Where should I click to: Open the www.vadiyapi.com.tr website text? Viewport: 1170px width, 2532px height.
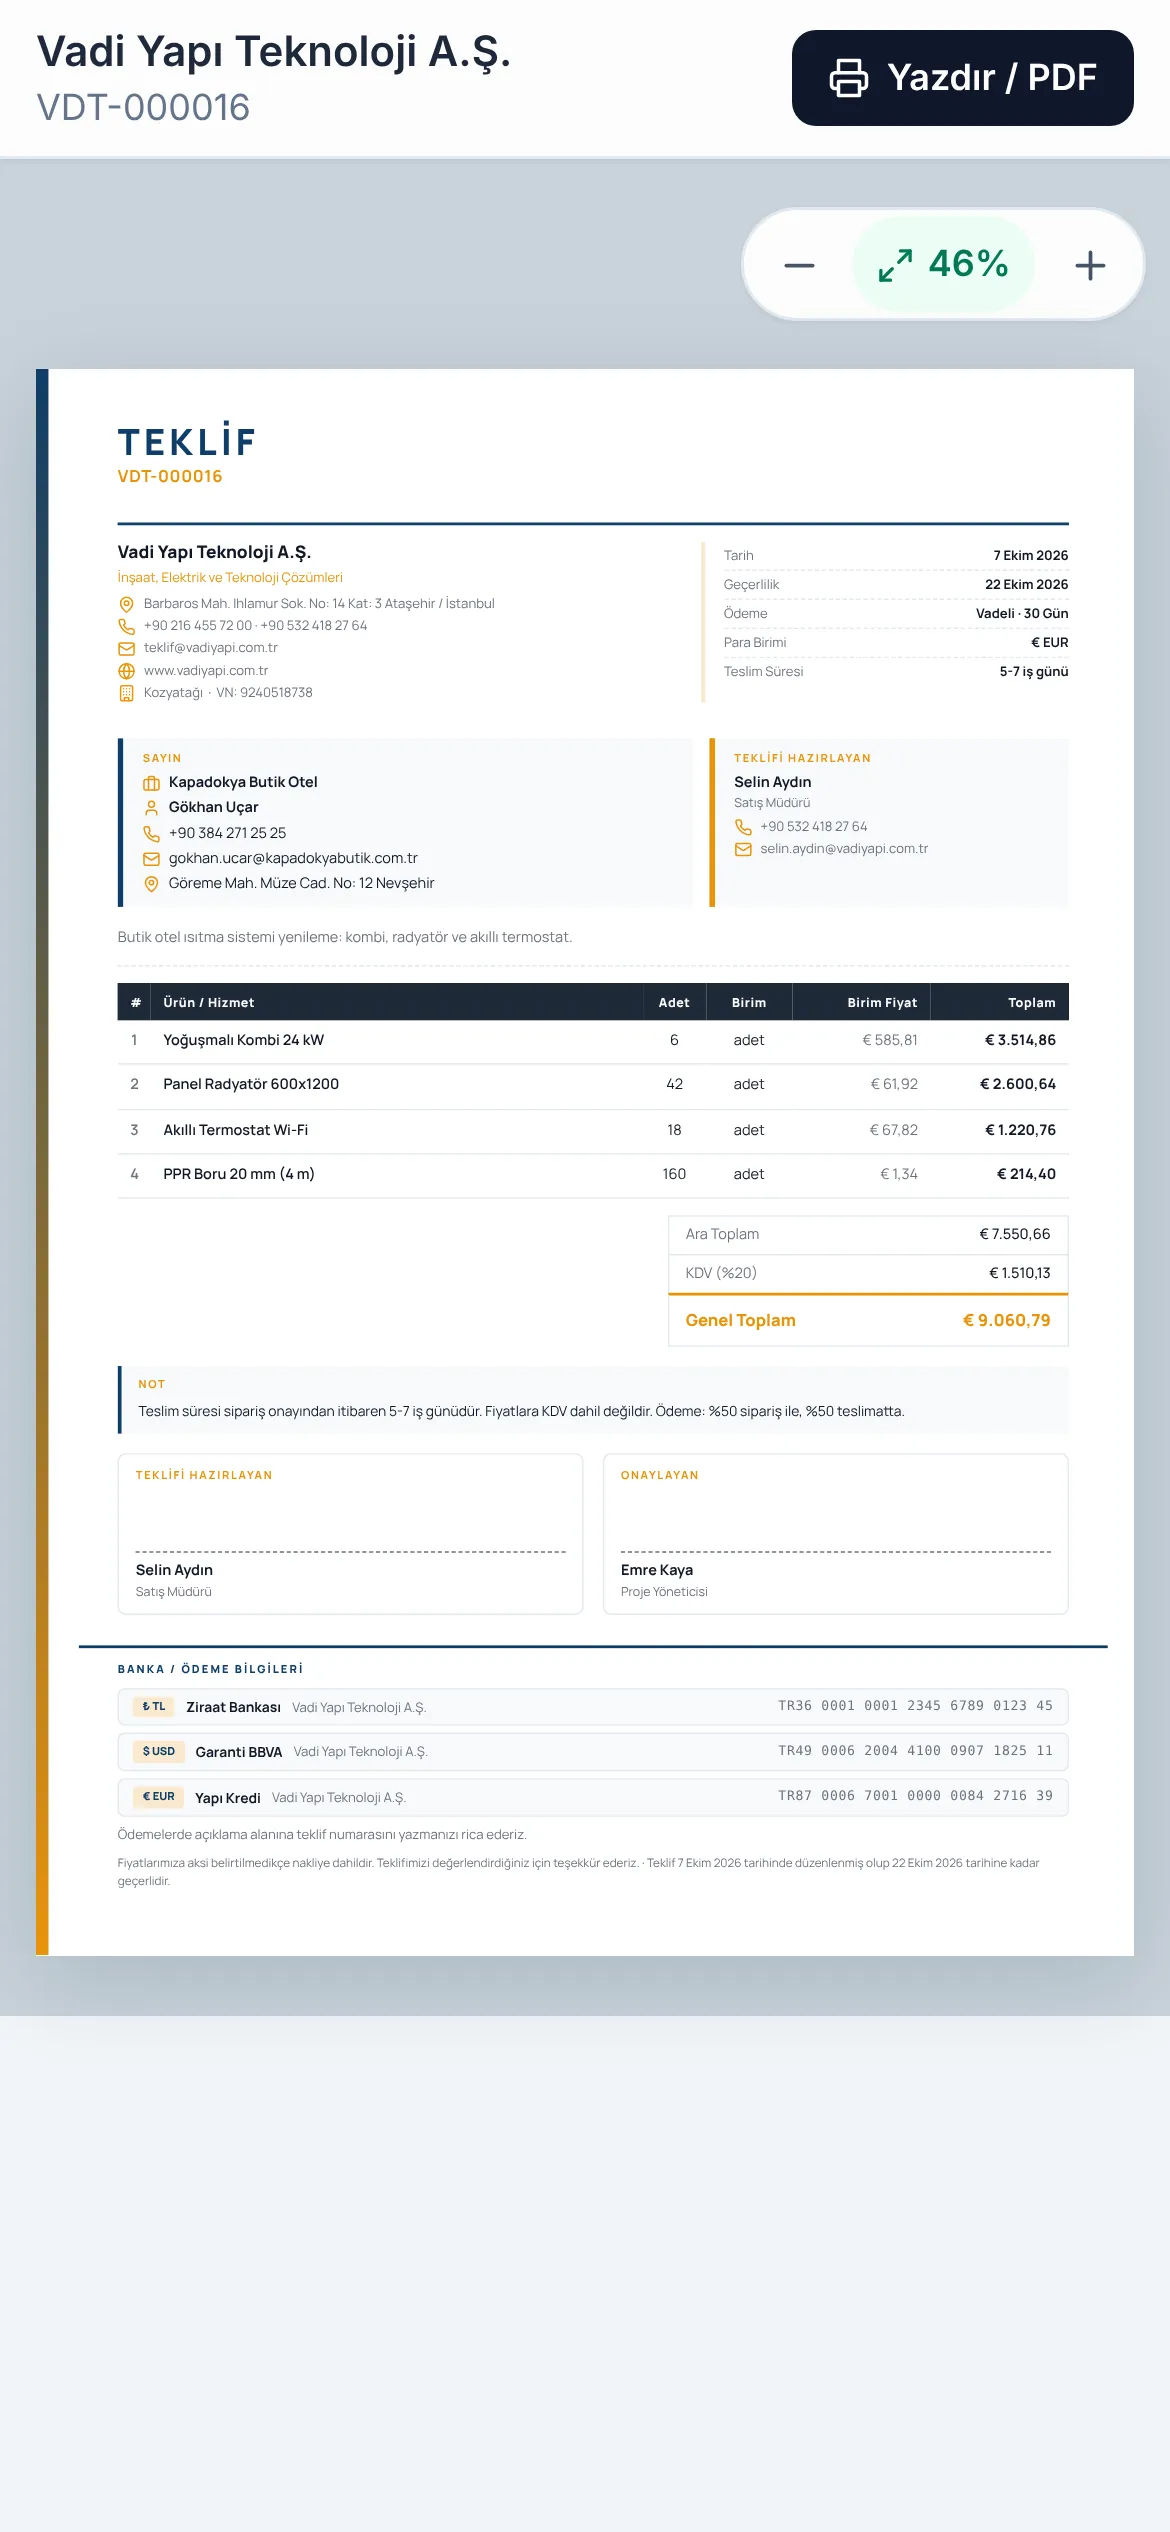pyautogui.click(x=206, y=671)
